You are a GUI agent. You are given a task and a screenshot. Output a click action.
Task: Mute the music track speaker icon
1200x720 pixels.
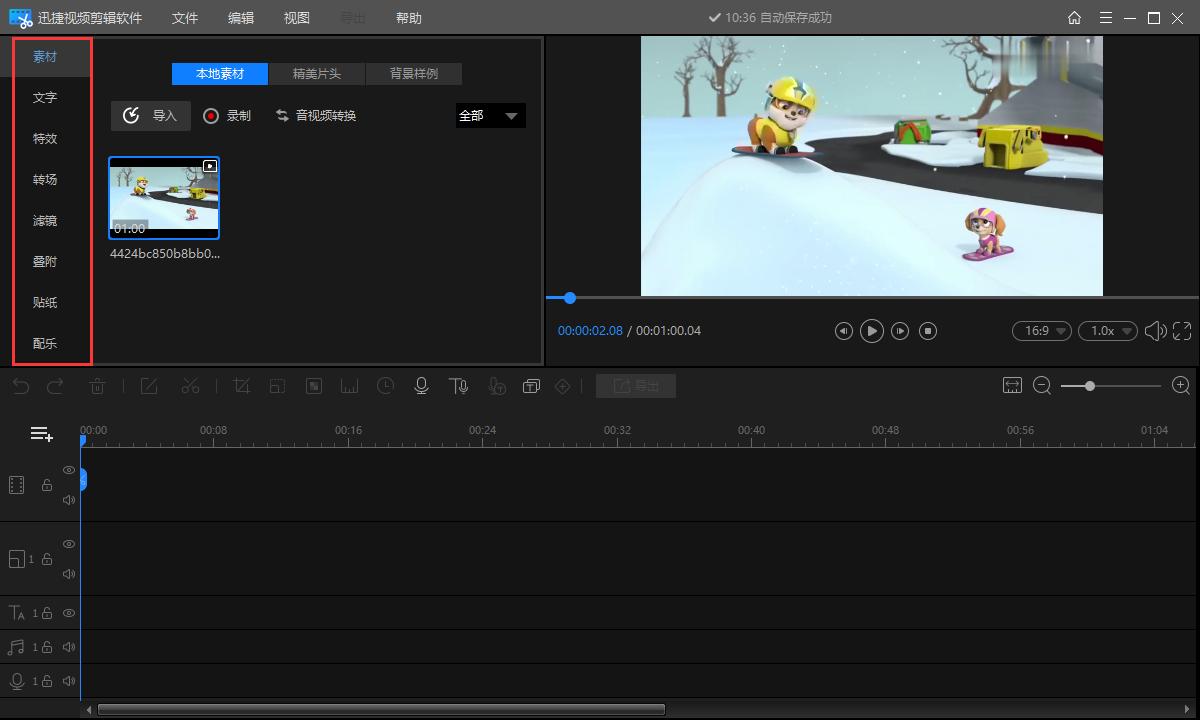(x=69, y=647)
